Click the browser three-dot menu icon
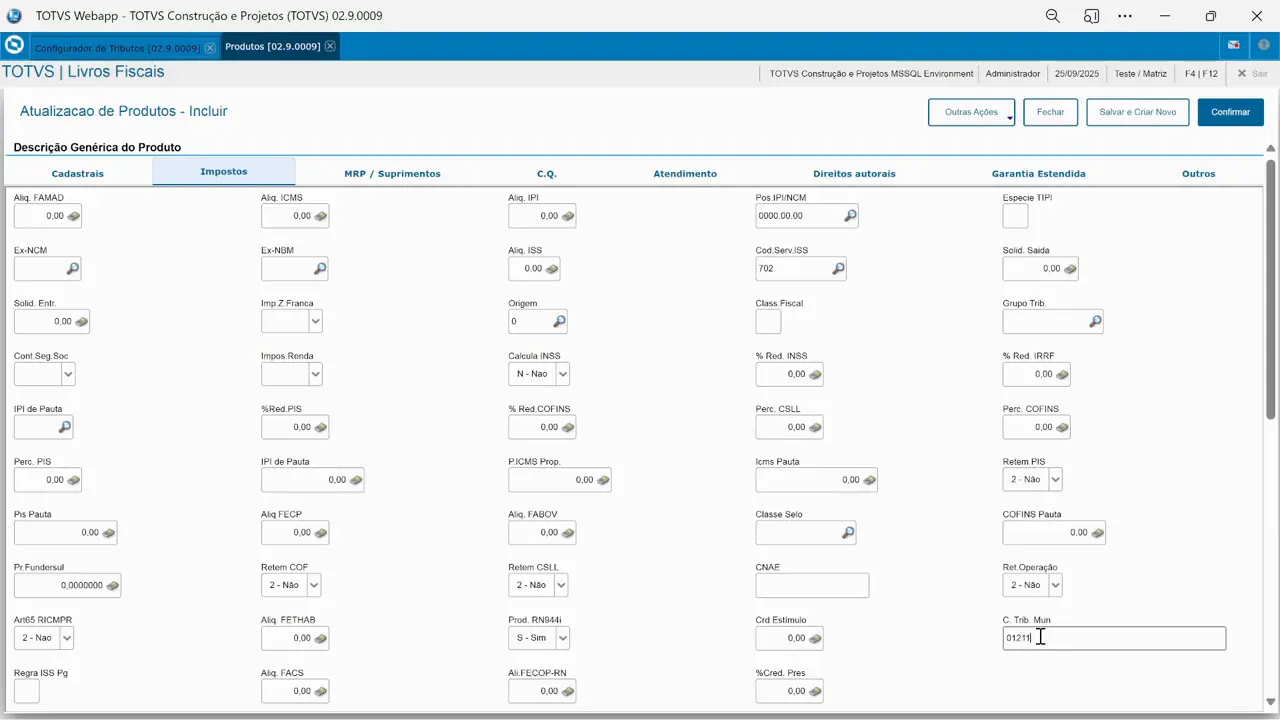This screenshot has width=1280, height=720. 1124,15
